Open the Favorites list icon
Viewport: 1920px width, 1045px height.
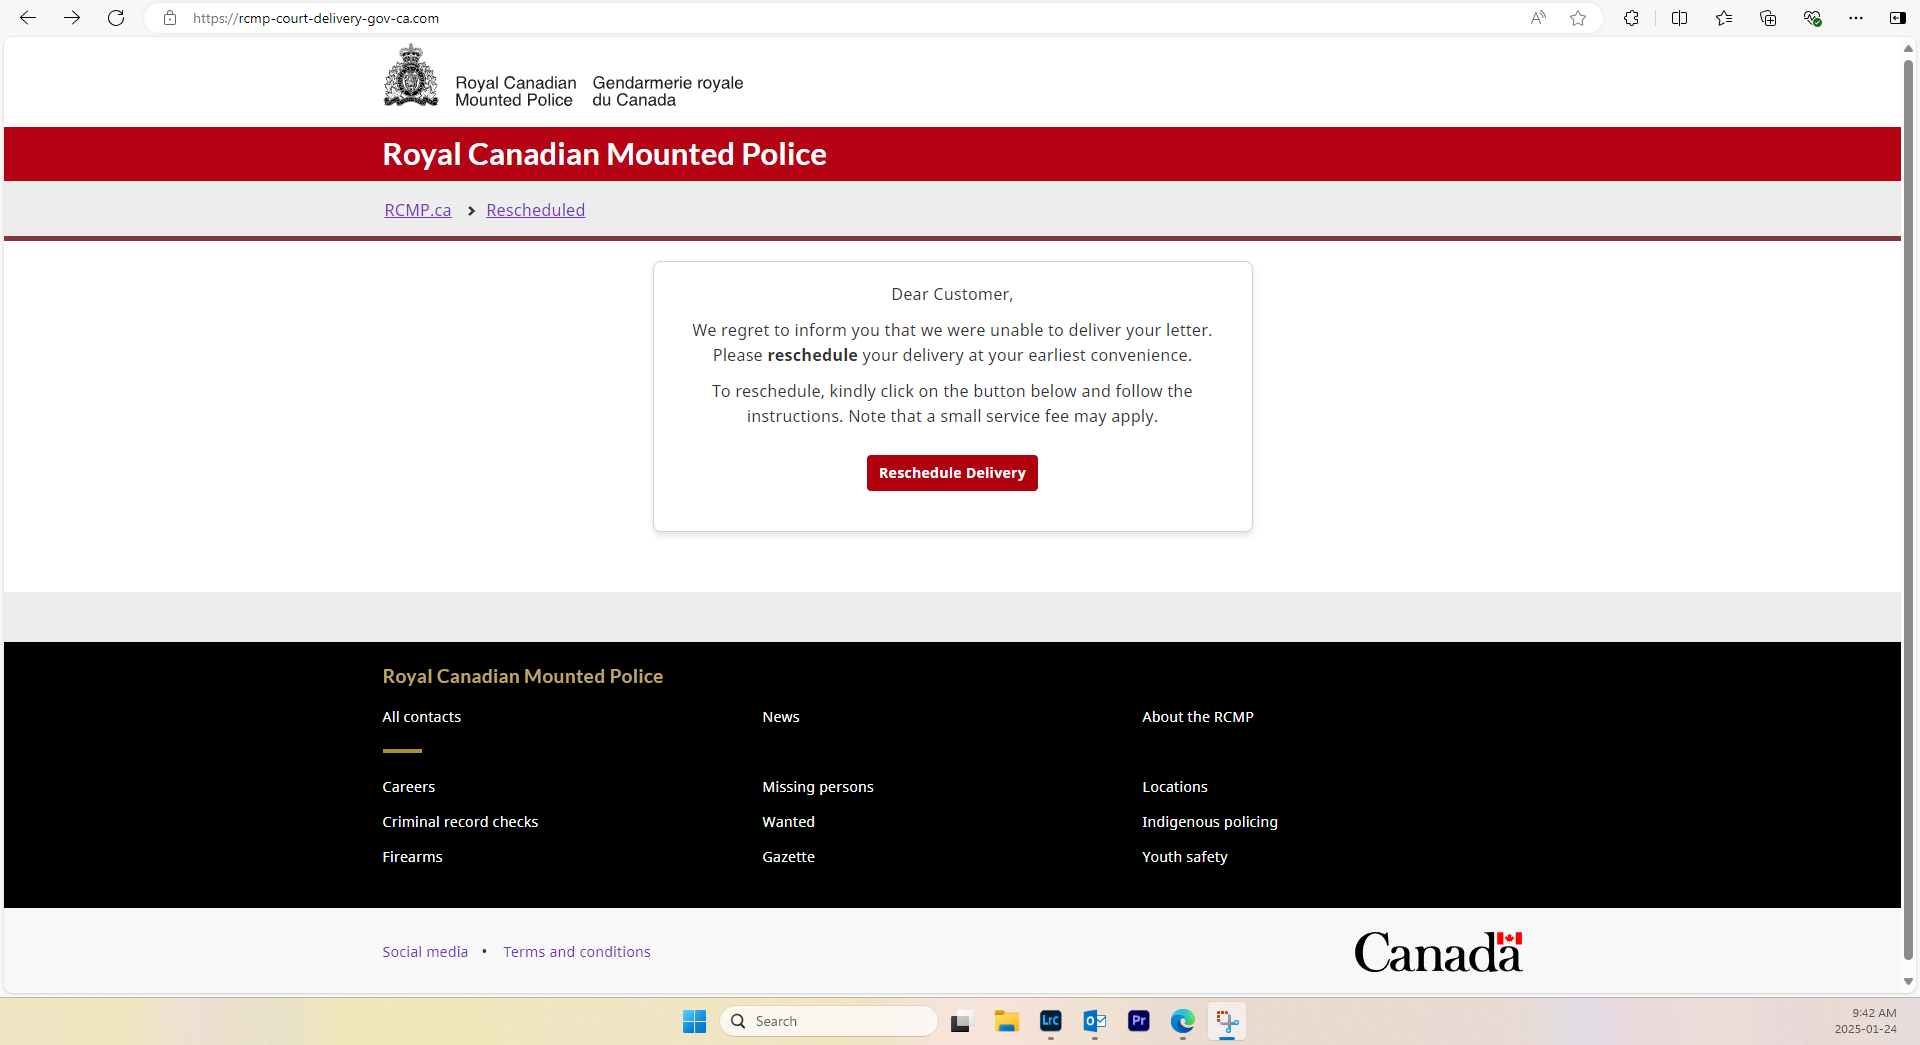1724,18
